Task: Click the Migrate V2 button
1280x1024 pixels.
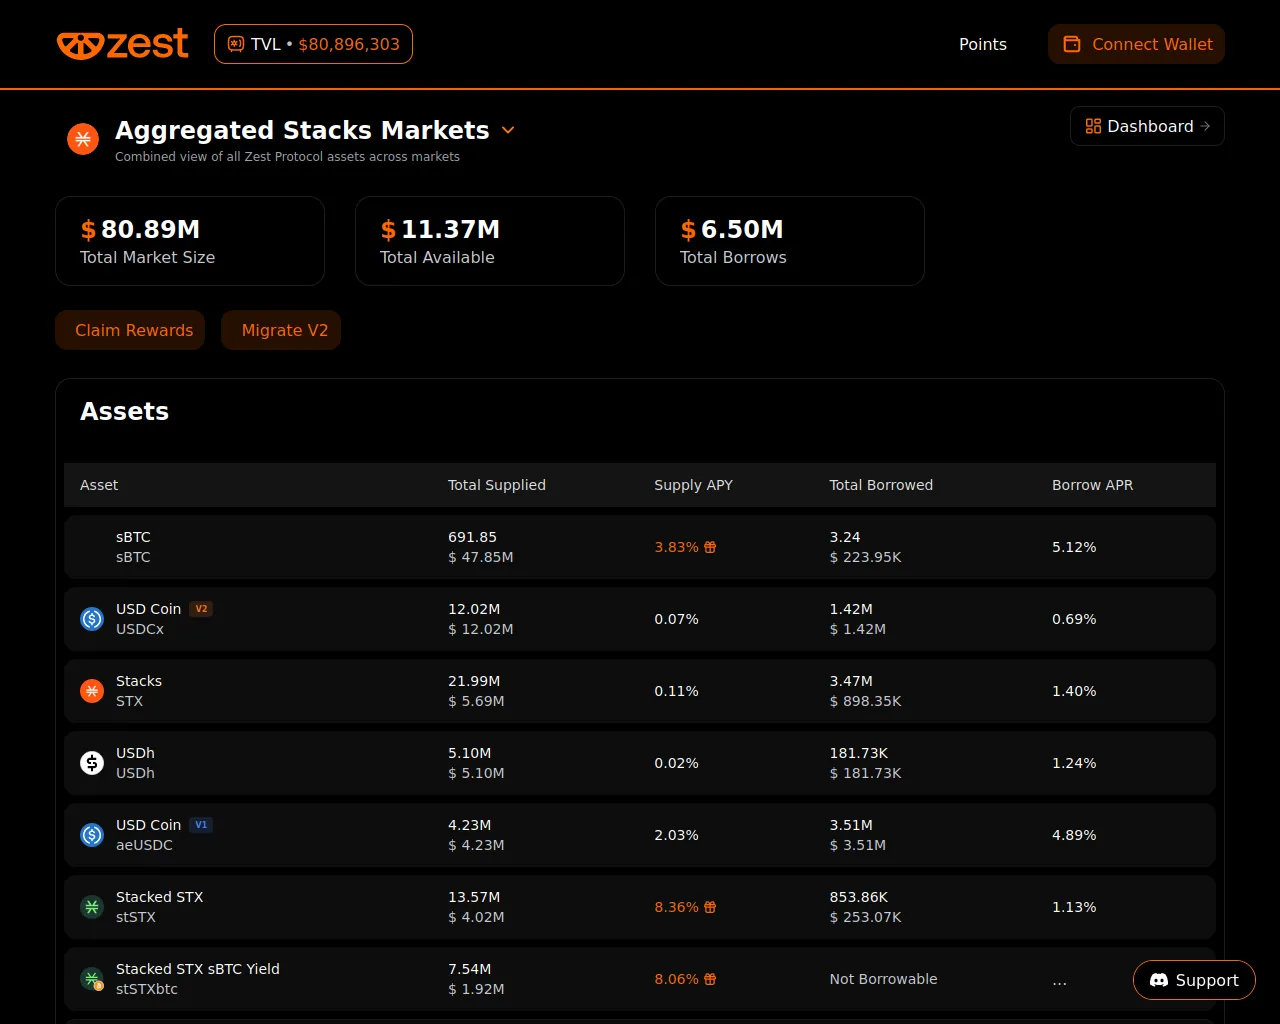Action: tap(281, 330)
